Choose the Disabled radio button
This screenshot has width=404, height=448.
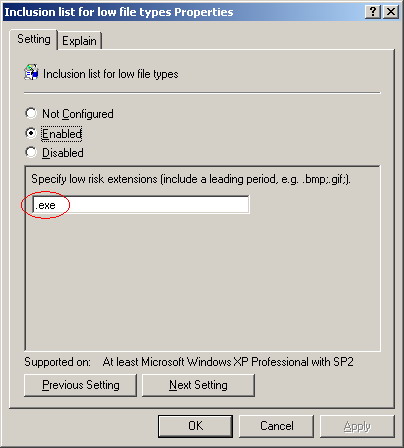click(x=31, y=152)
